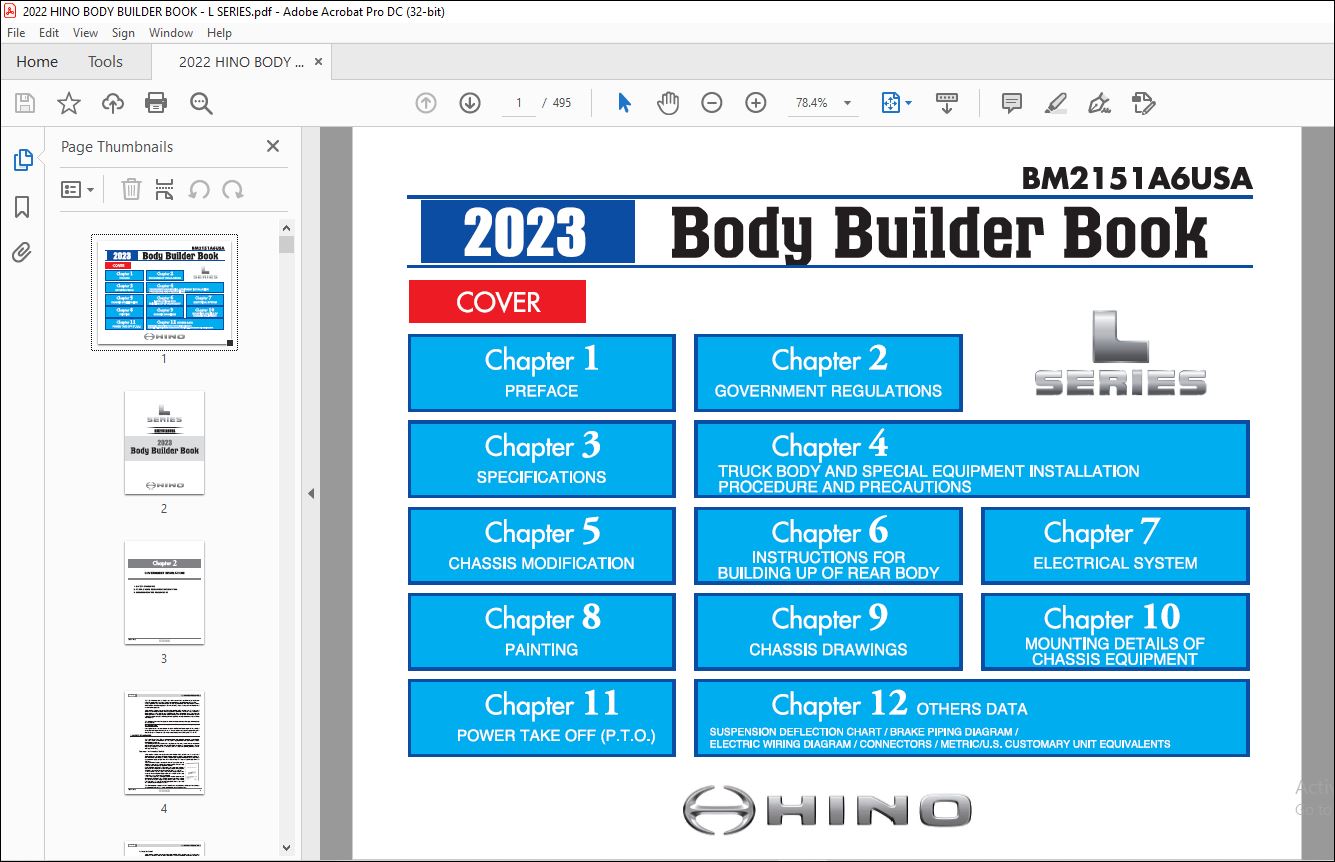Screen dimensions: 1335x862
Task: Open the File menu
Action: point(16,33)
